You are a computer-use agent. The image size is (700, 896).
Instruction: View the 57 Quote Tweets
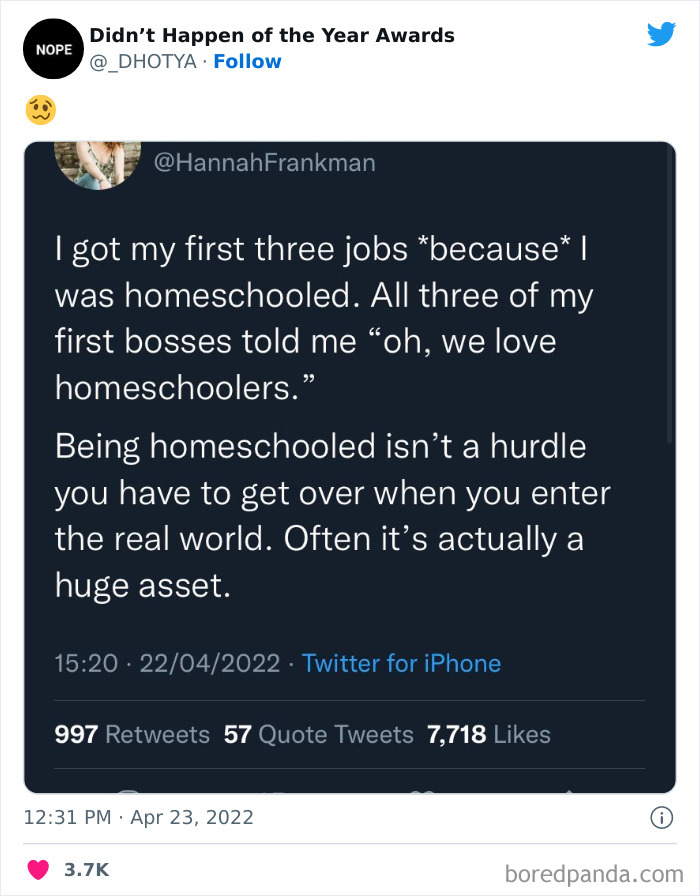[x=318, y=735]
